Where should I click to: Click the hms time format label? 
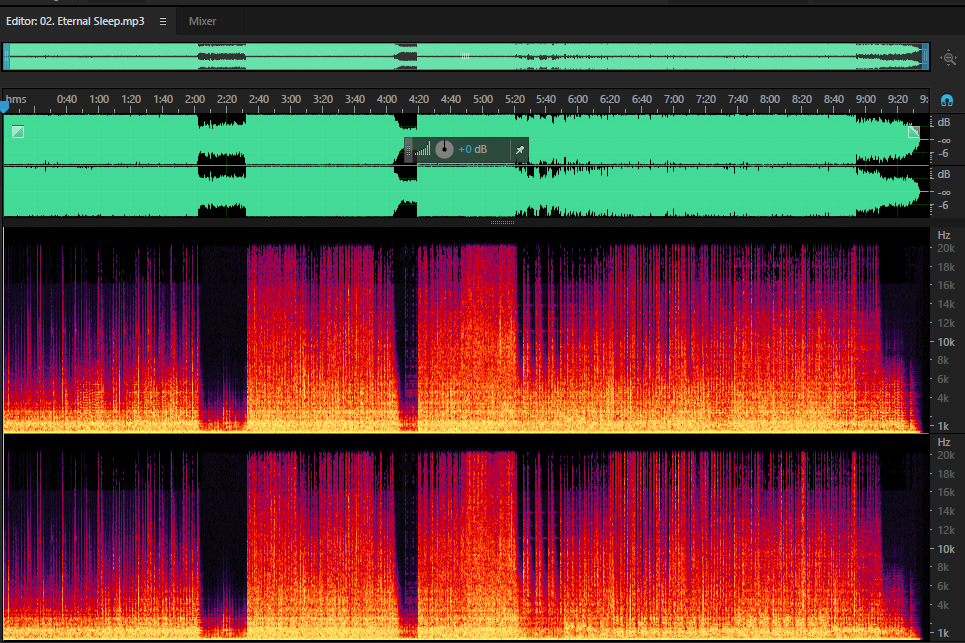coord(17,99)
